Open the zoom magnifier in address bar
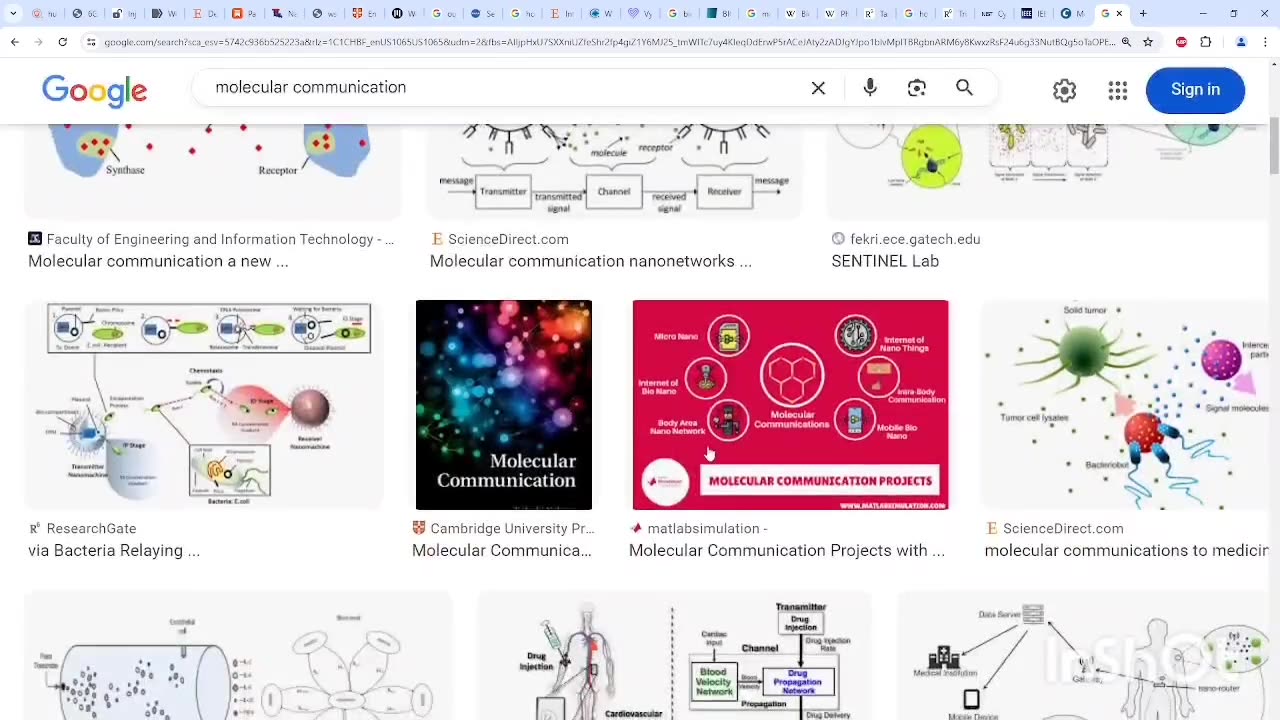The height and width of the screenshot is (720, 1280). pyautogui.click(x=1126, y=42)
